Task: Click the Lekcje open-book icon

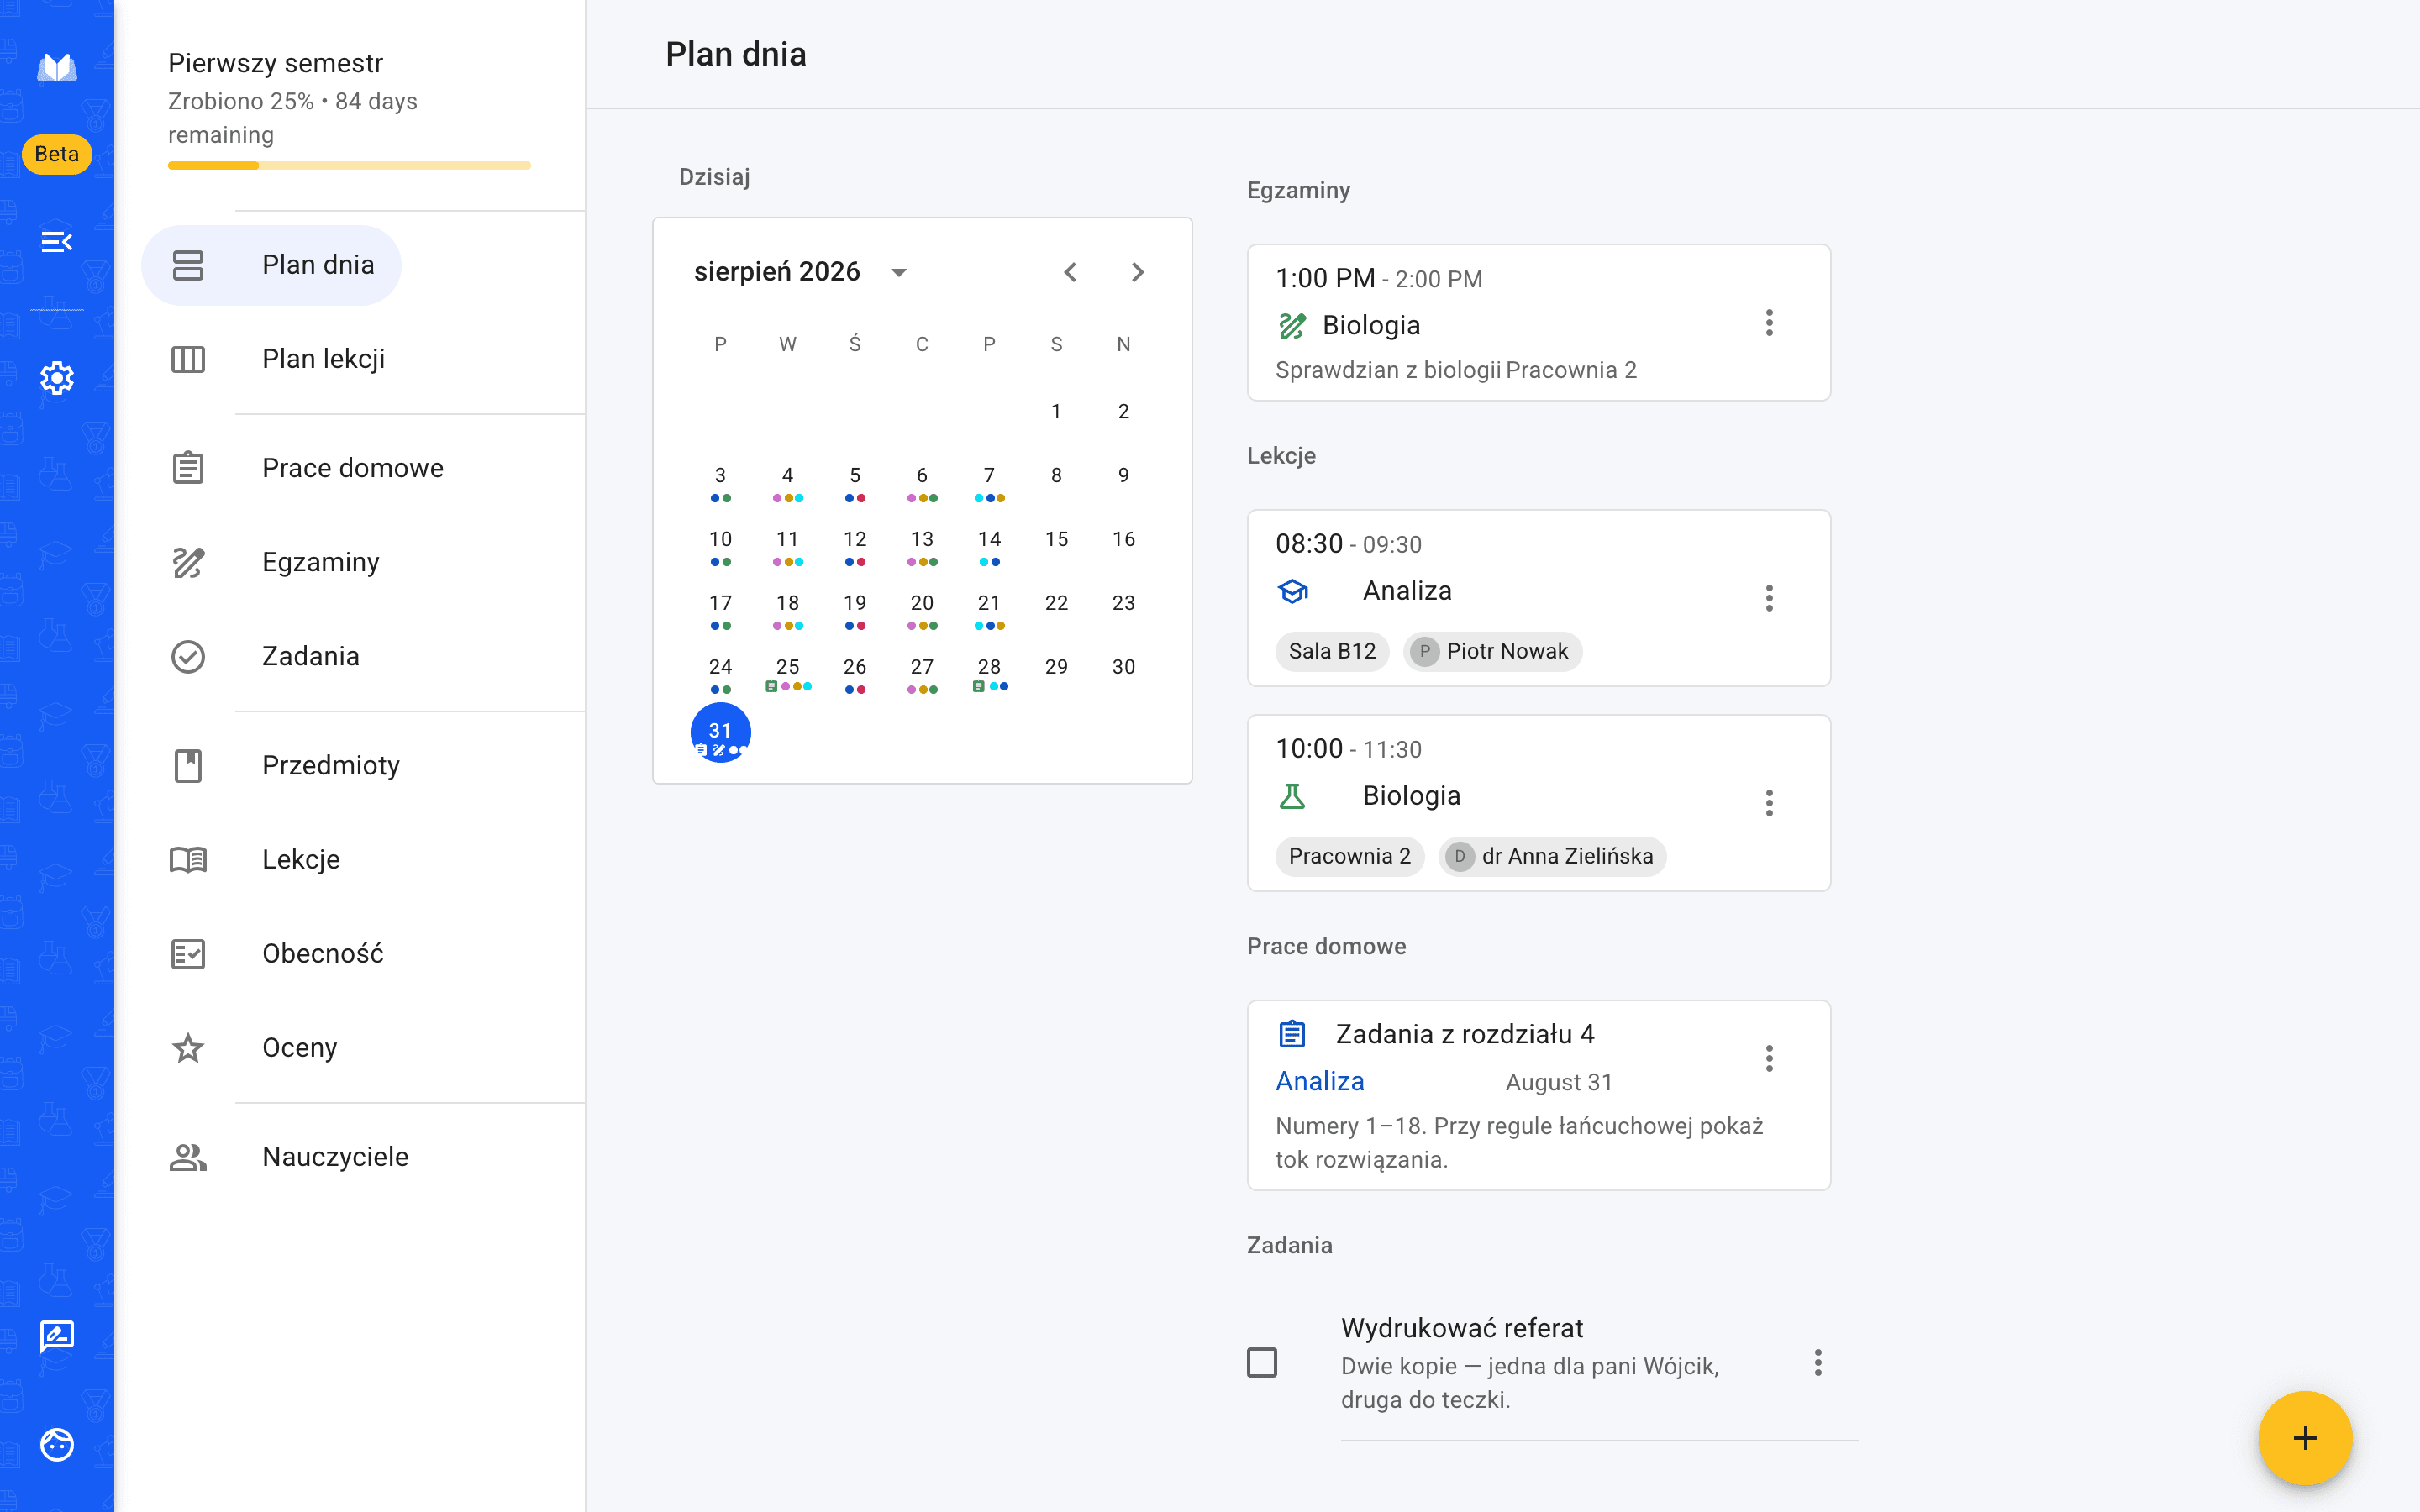Action: click(x=188, y=859)
